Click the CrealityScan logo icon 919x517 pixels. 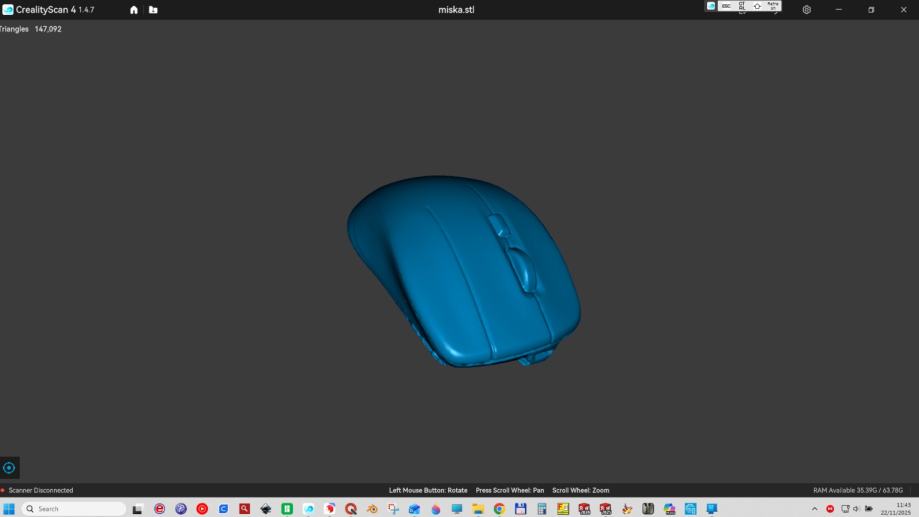point(8,10)
